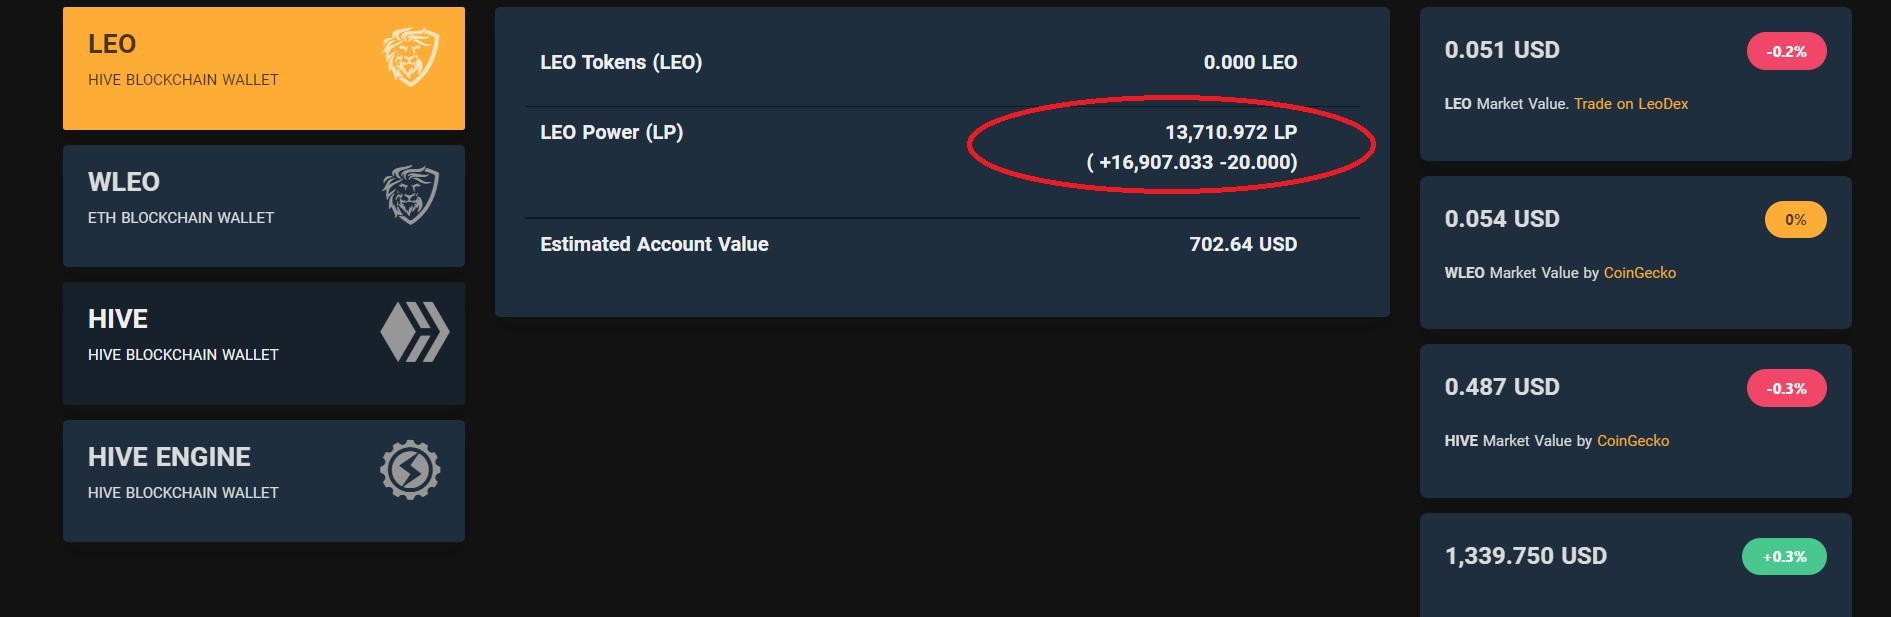Select the 13,710.972 LP balance value
This screenshot has height=617, width=1891.
coord(1231,132)
